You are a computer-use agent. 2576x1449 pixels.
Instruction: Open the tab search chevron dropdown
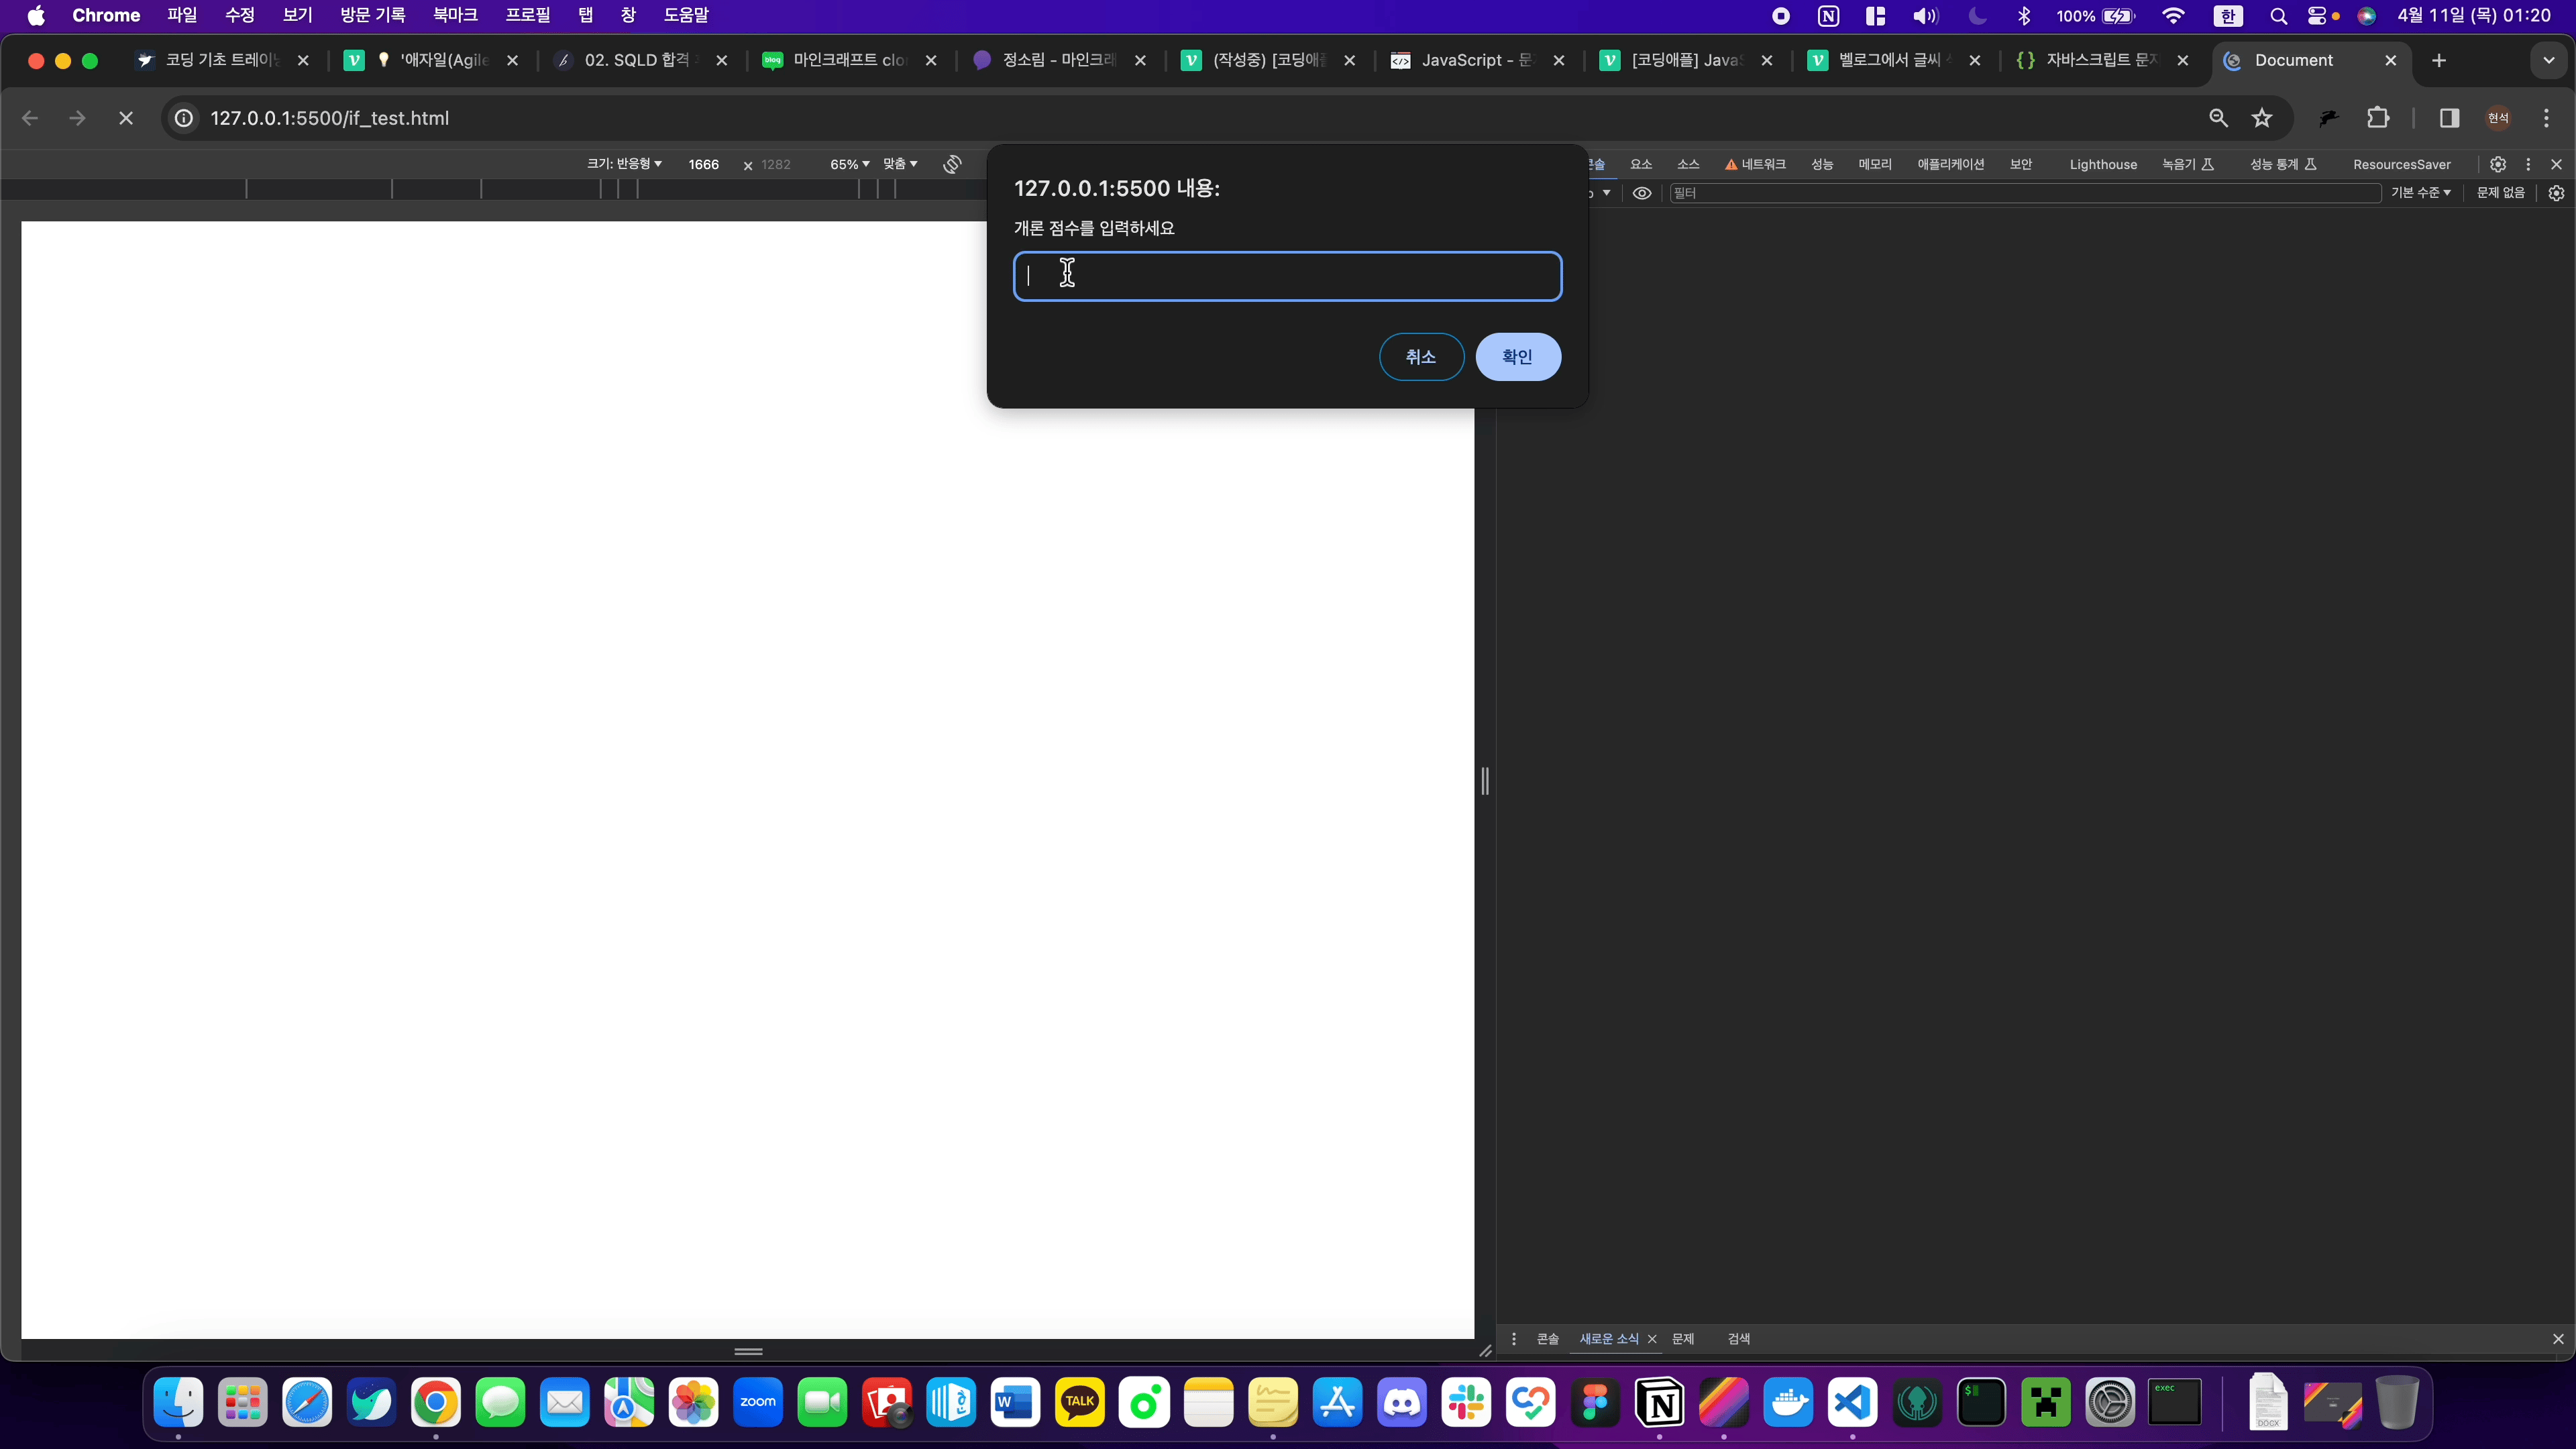click(x=2548, y=60)
